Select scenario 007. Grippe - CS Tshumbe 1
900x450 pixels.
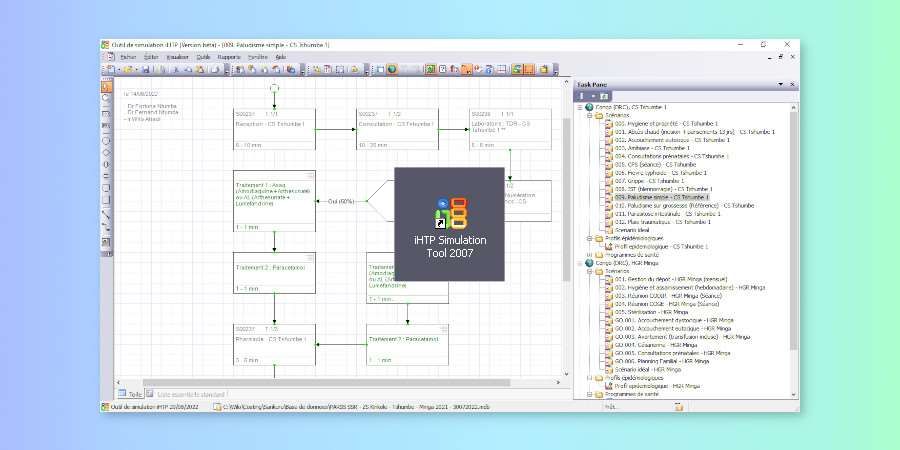pyautogui.click(x=649, y=181)
